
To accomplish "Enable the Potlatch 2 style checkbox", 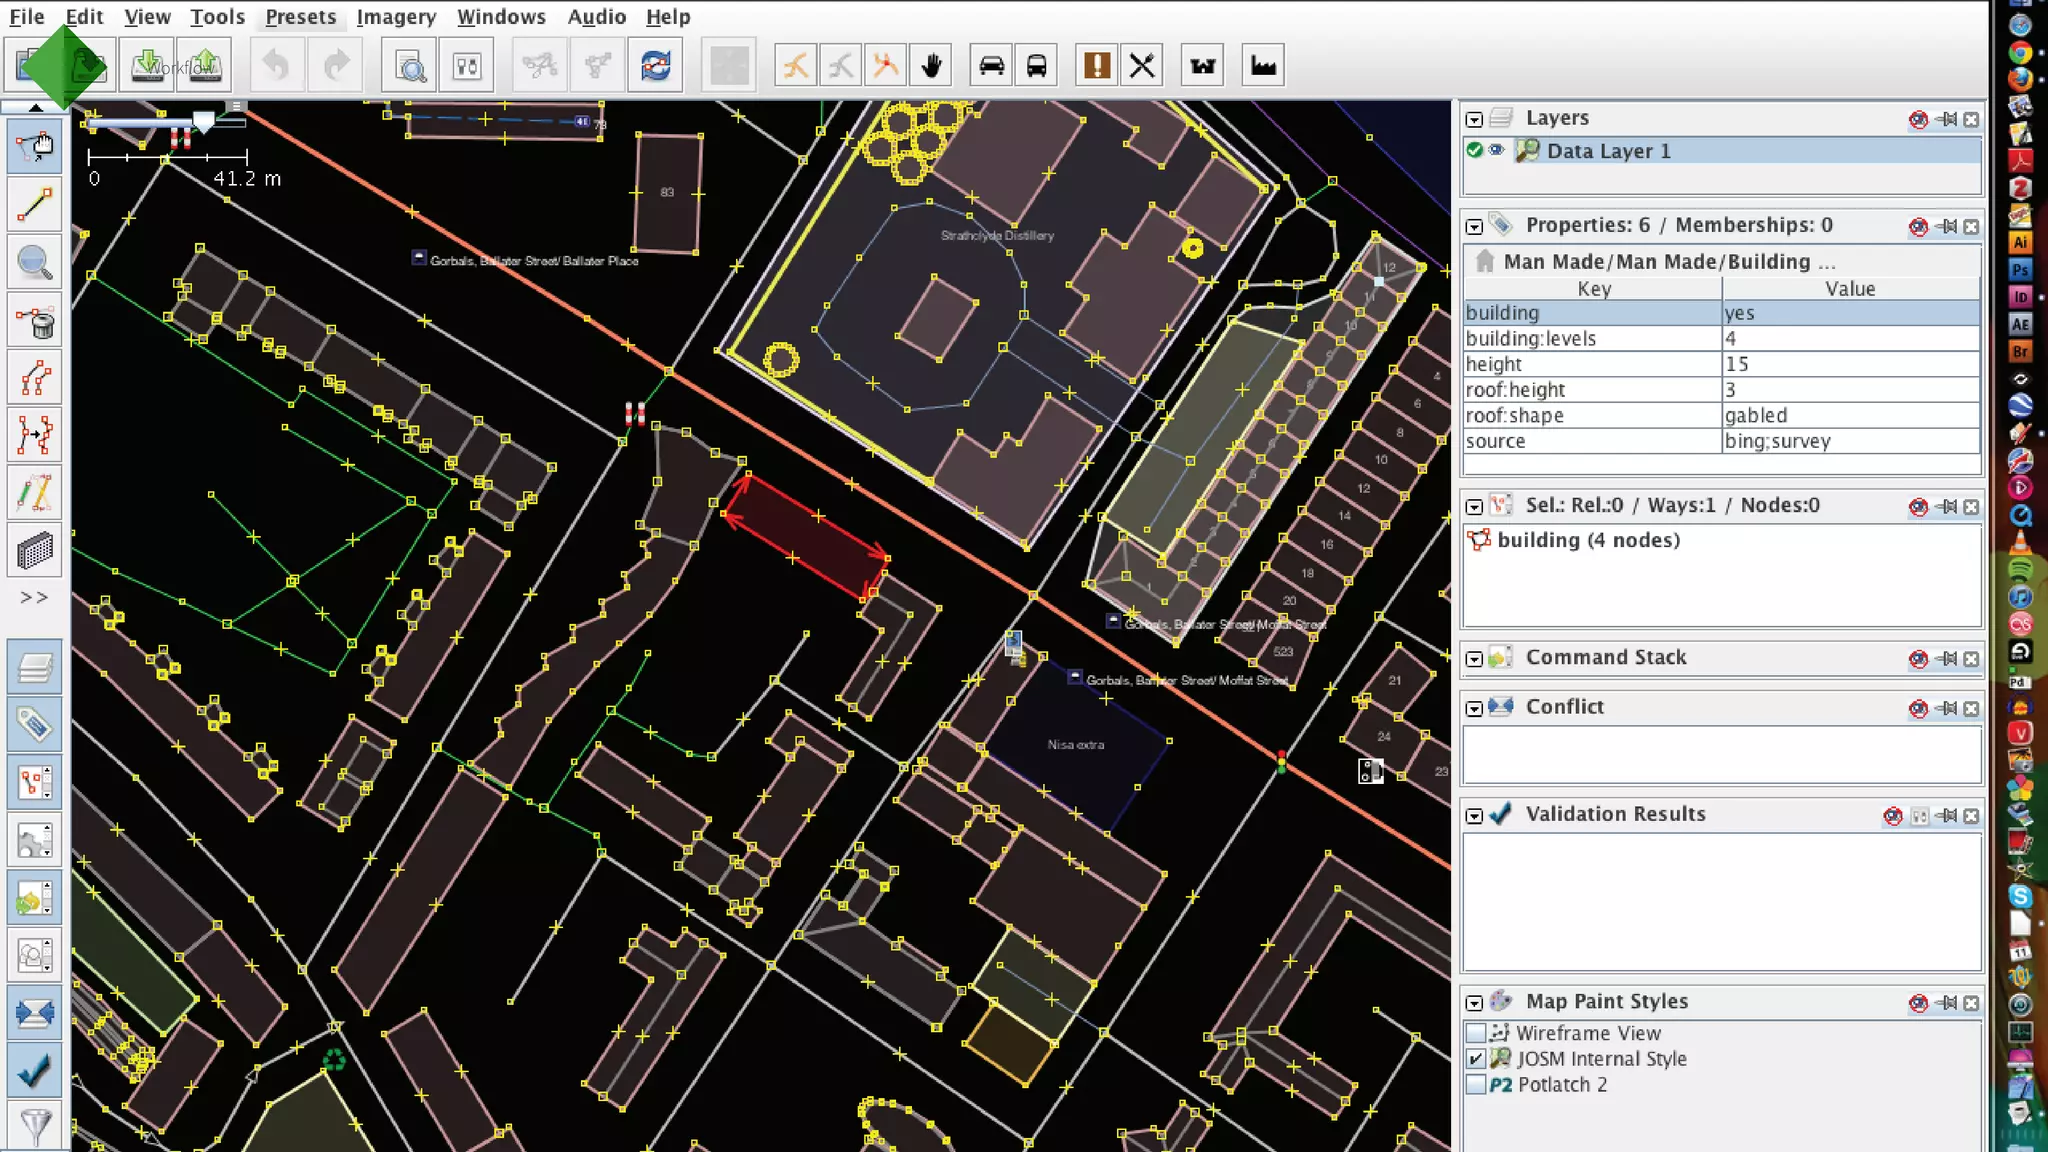I will (x=1476, y=1085).
